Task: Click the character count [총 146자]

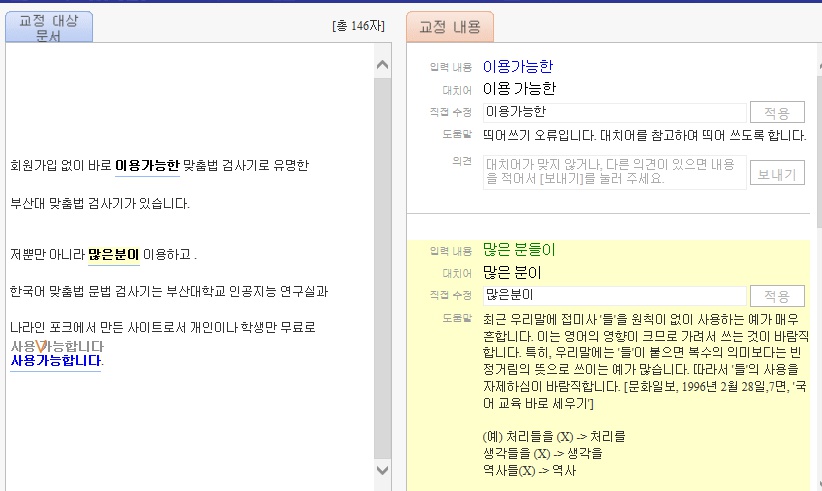Action: (x=359, y=26)
